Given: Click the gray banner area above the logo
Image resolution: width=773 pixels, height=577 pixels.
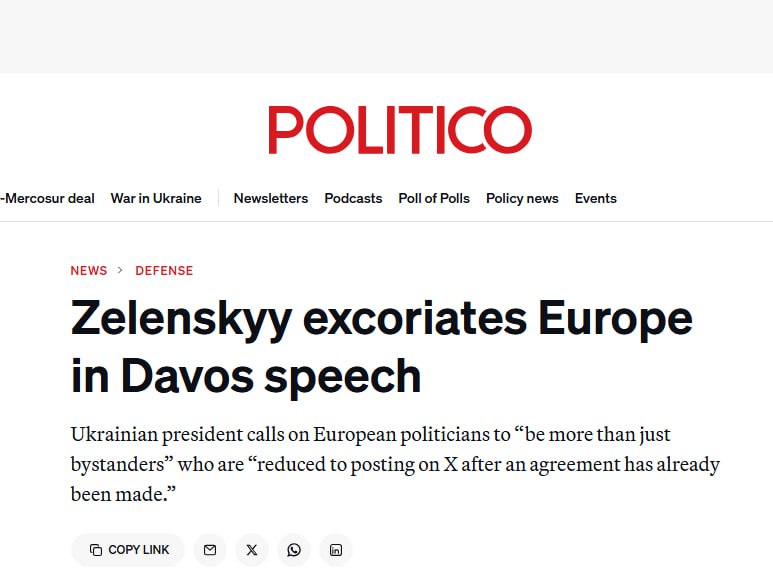Looking at the screenshot, I should [x=386, y=36].
